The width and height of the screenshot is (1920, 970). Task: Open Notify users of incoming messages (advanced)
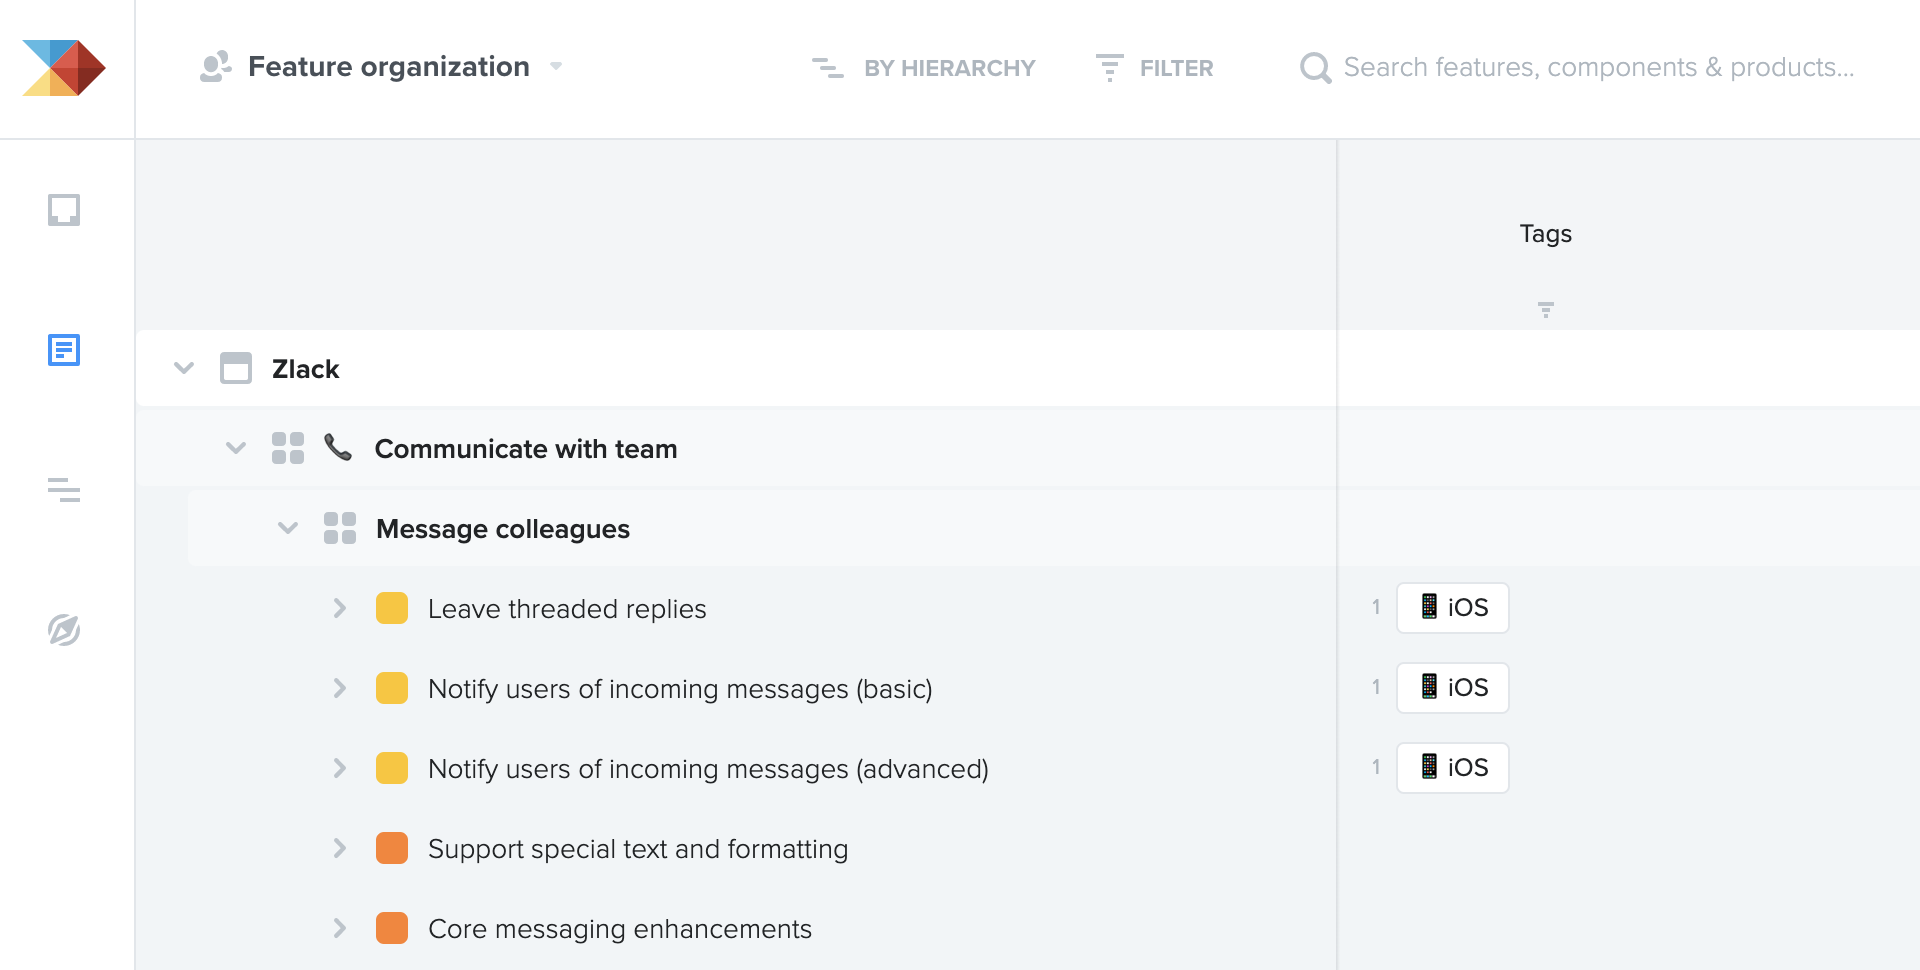708,769
